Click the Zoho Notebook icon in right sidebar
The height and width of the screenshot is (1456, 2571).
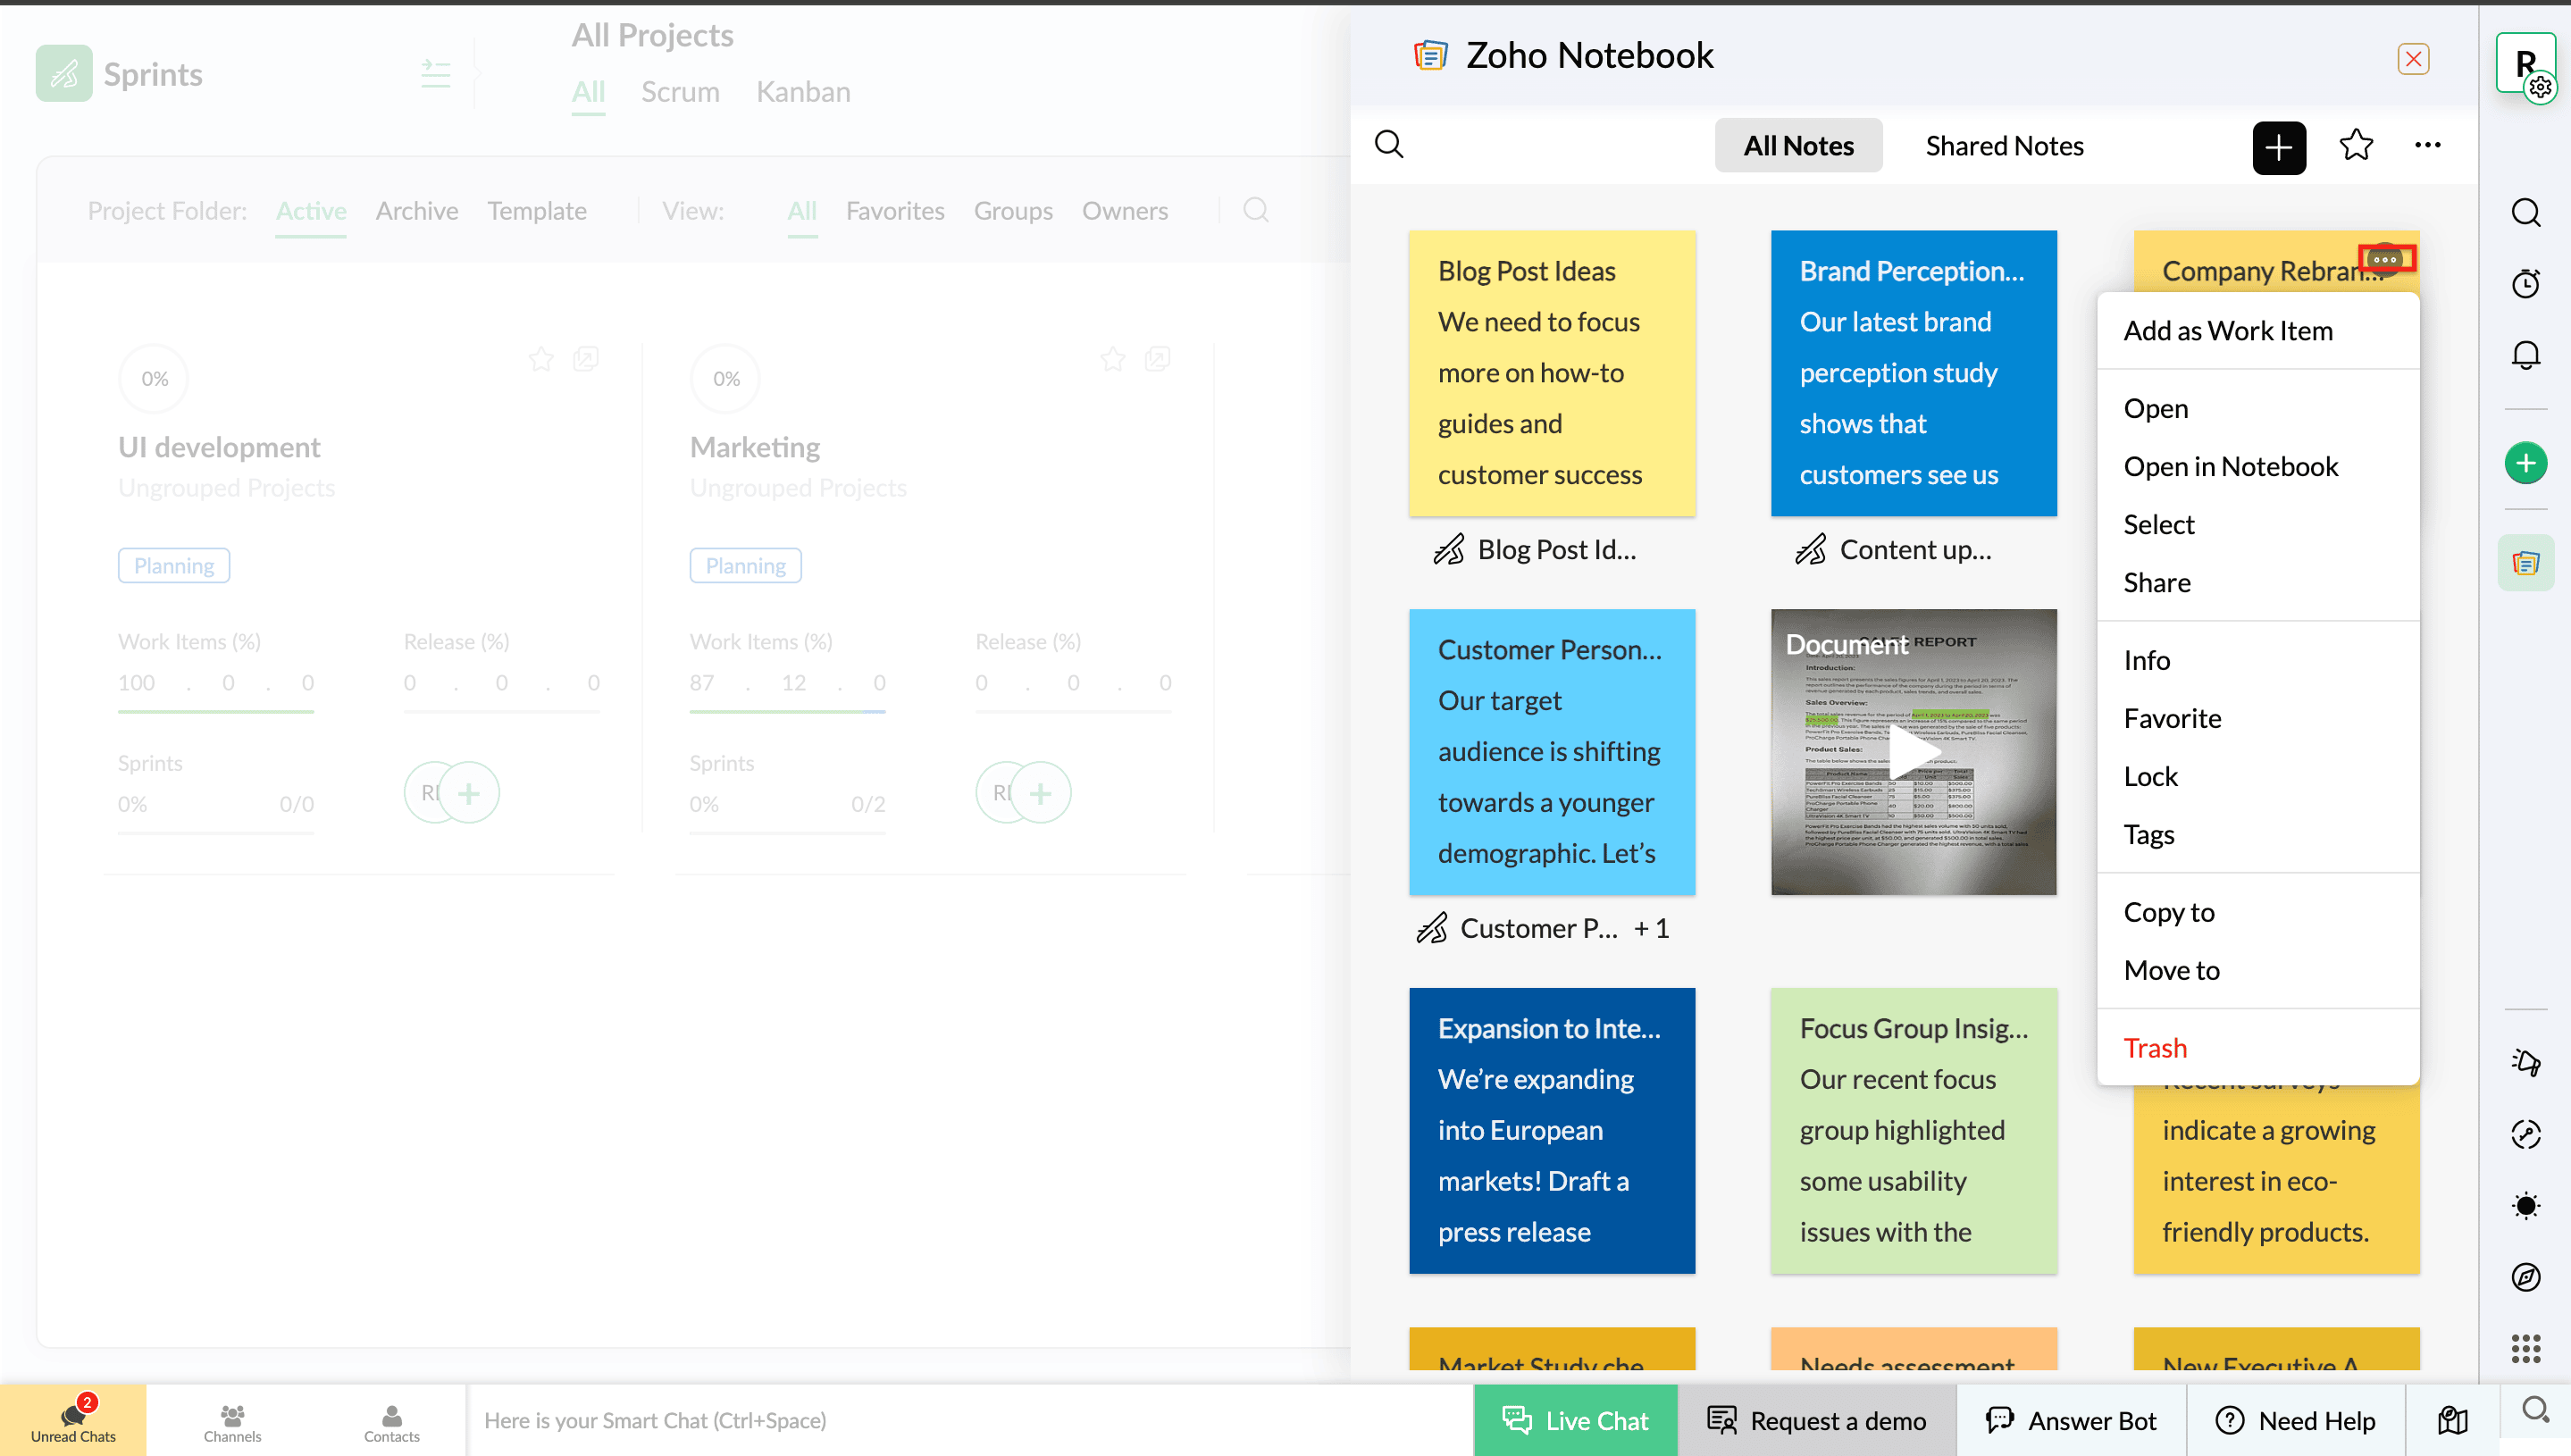click(x=2525, y=563)
